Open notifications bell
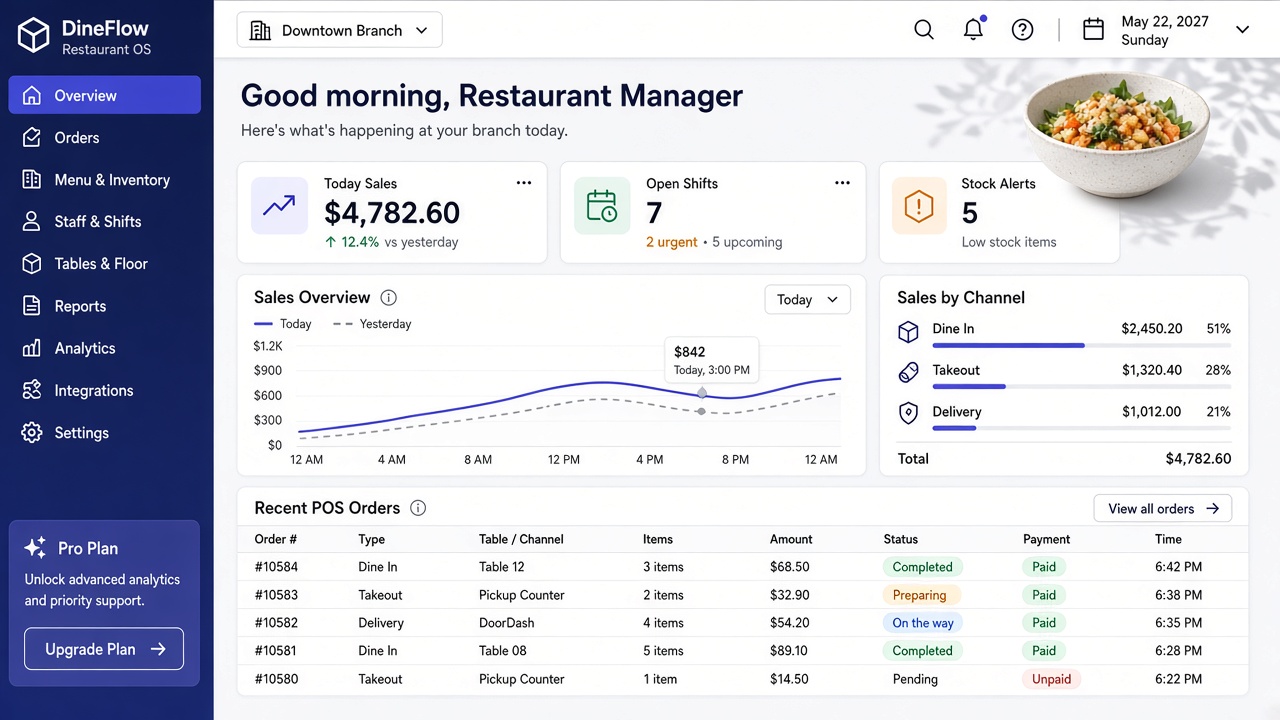 point(973,29)
